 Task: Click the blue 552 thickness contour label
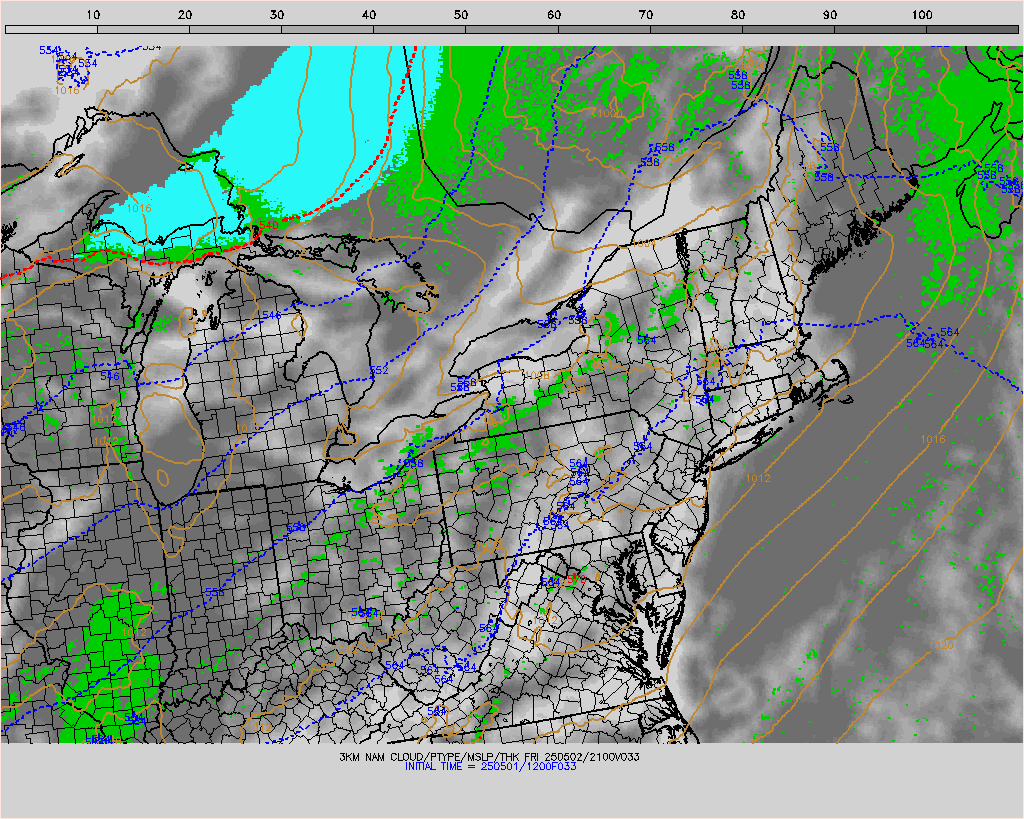click(x=379, y=370)
